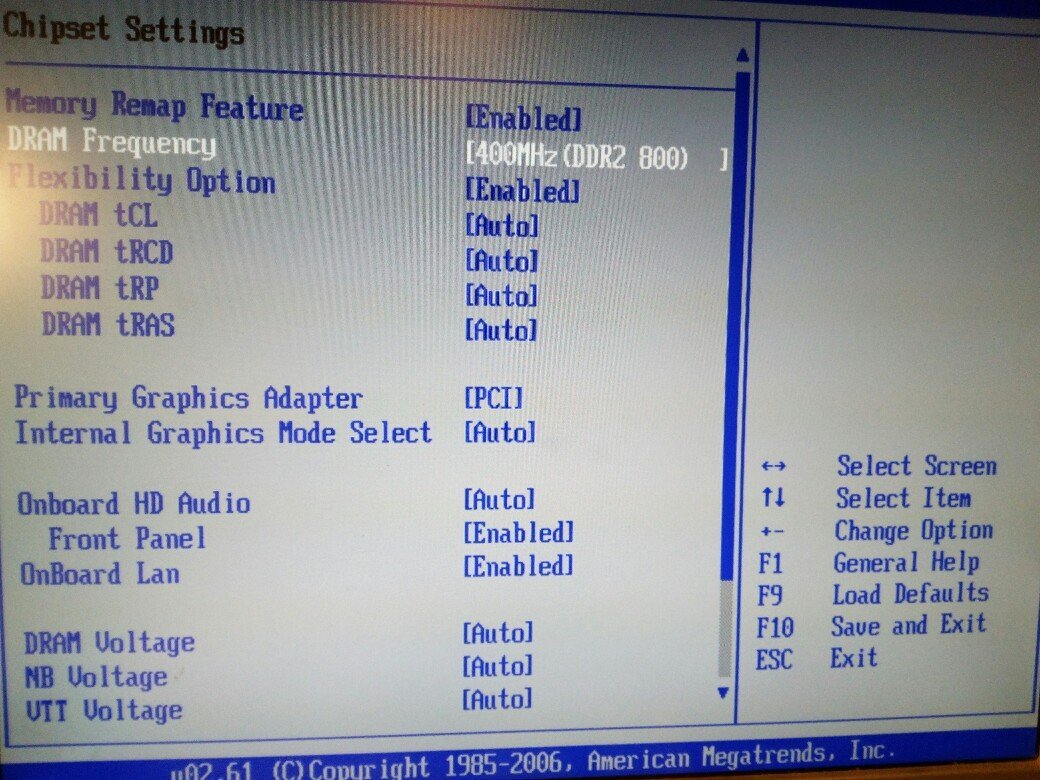
Task: Change Primary Graphics Adapter PCI value
Action: (493, 399)
